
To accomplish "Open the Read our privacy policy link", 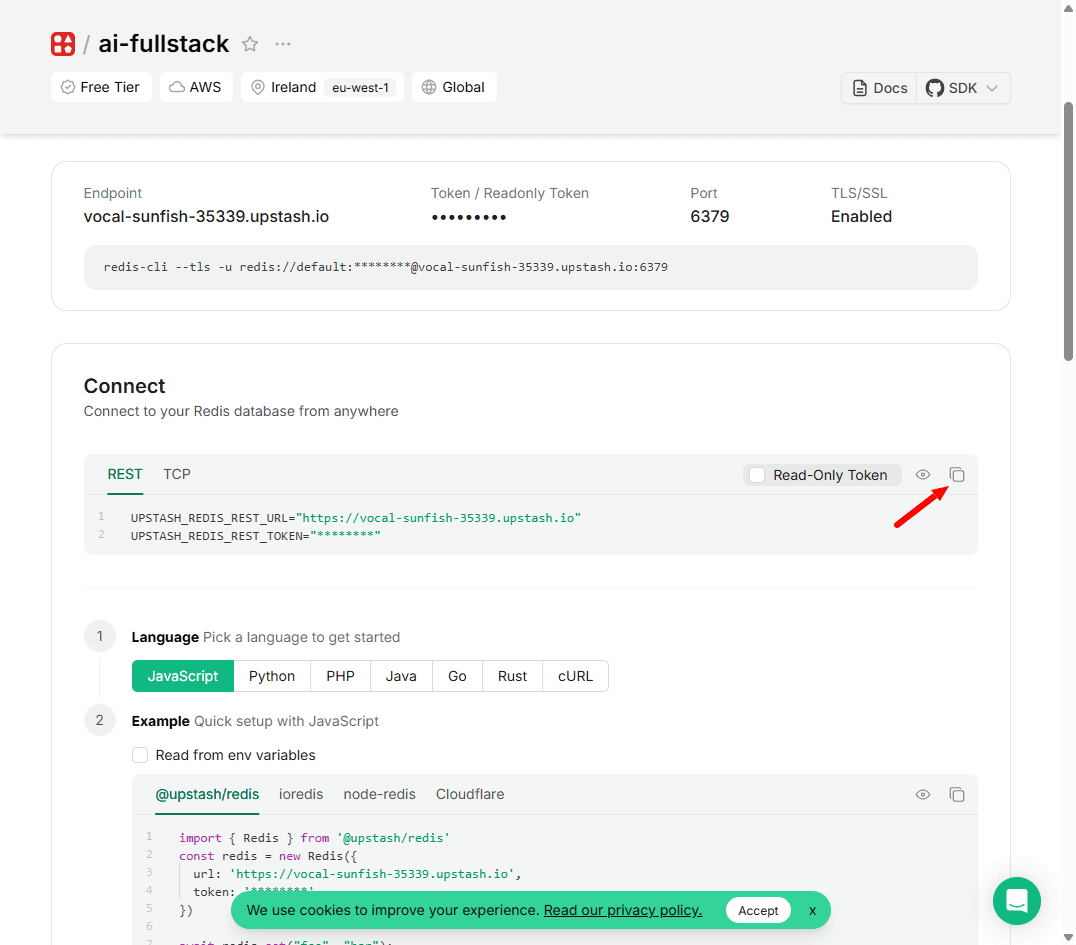I will (622, 910).
